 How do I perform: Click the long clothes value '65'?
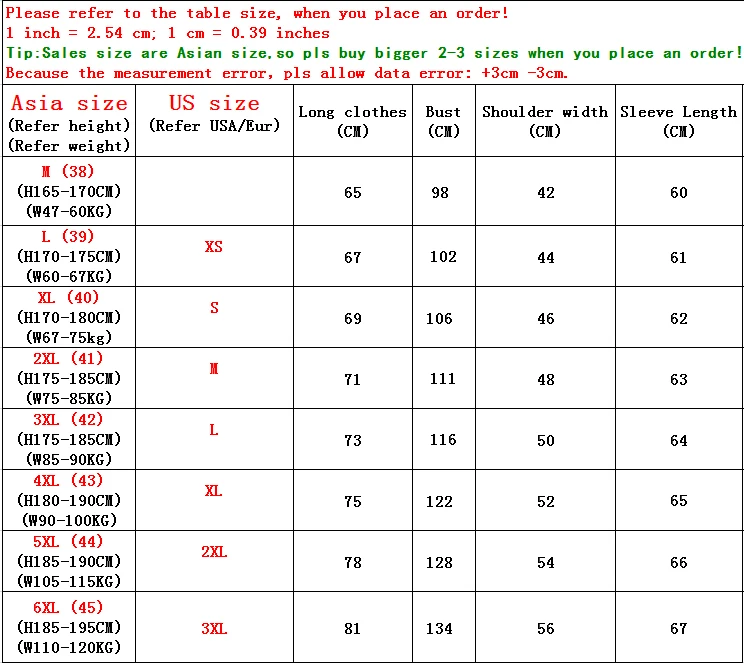pos(353,193)
